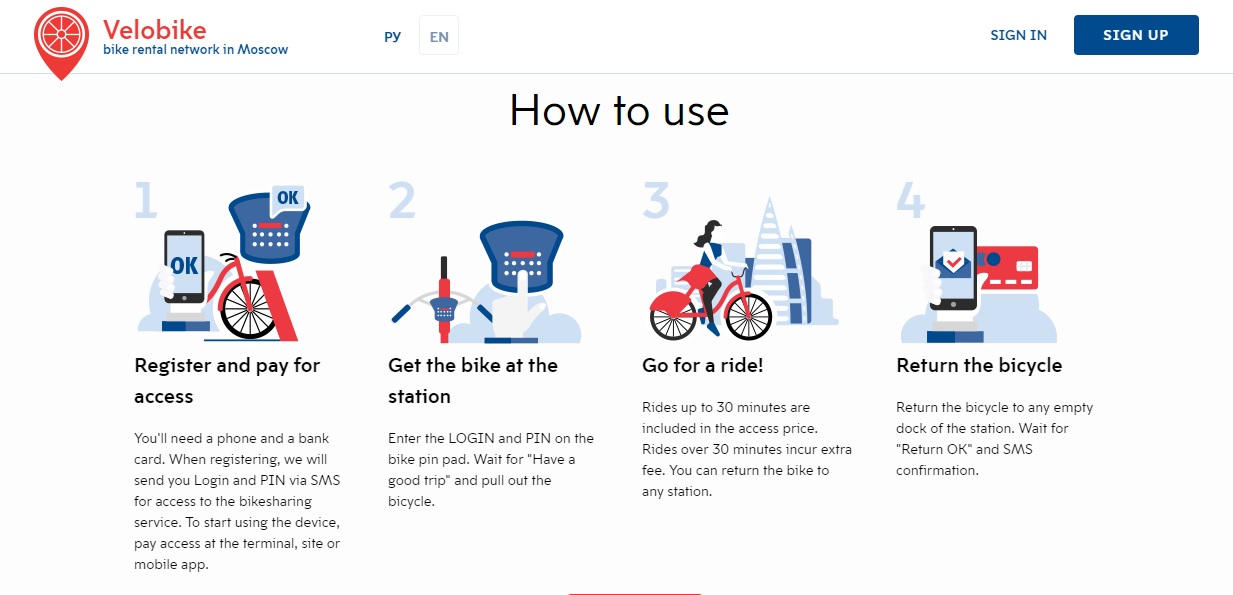Click the 'Register and pay for access' heading

coord(227,381)
